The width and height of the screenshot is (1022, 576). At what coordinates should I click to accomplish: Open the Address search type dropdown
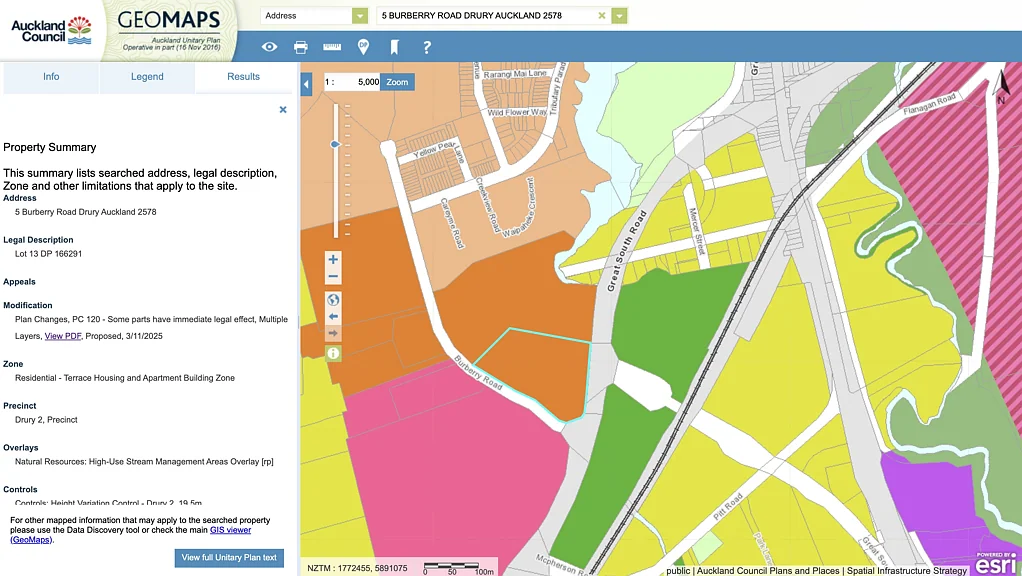click(360, 16)
